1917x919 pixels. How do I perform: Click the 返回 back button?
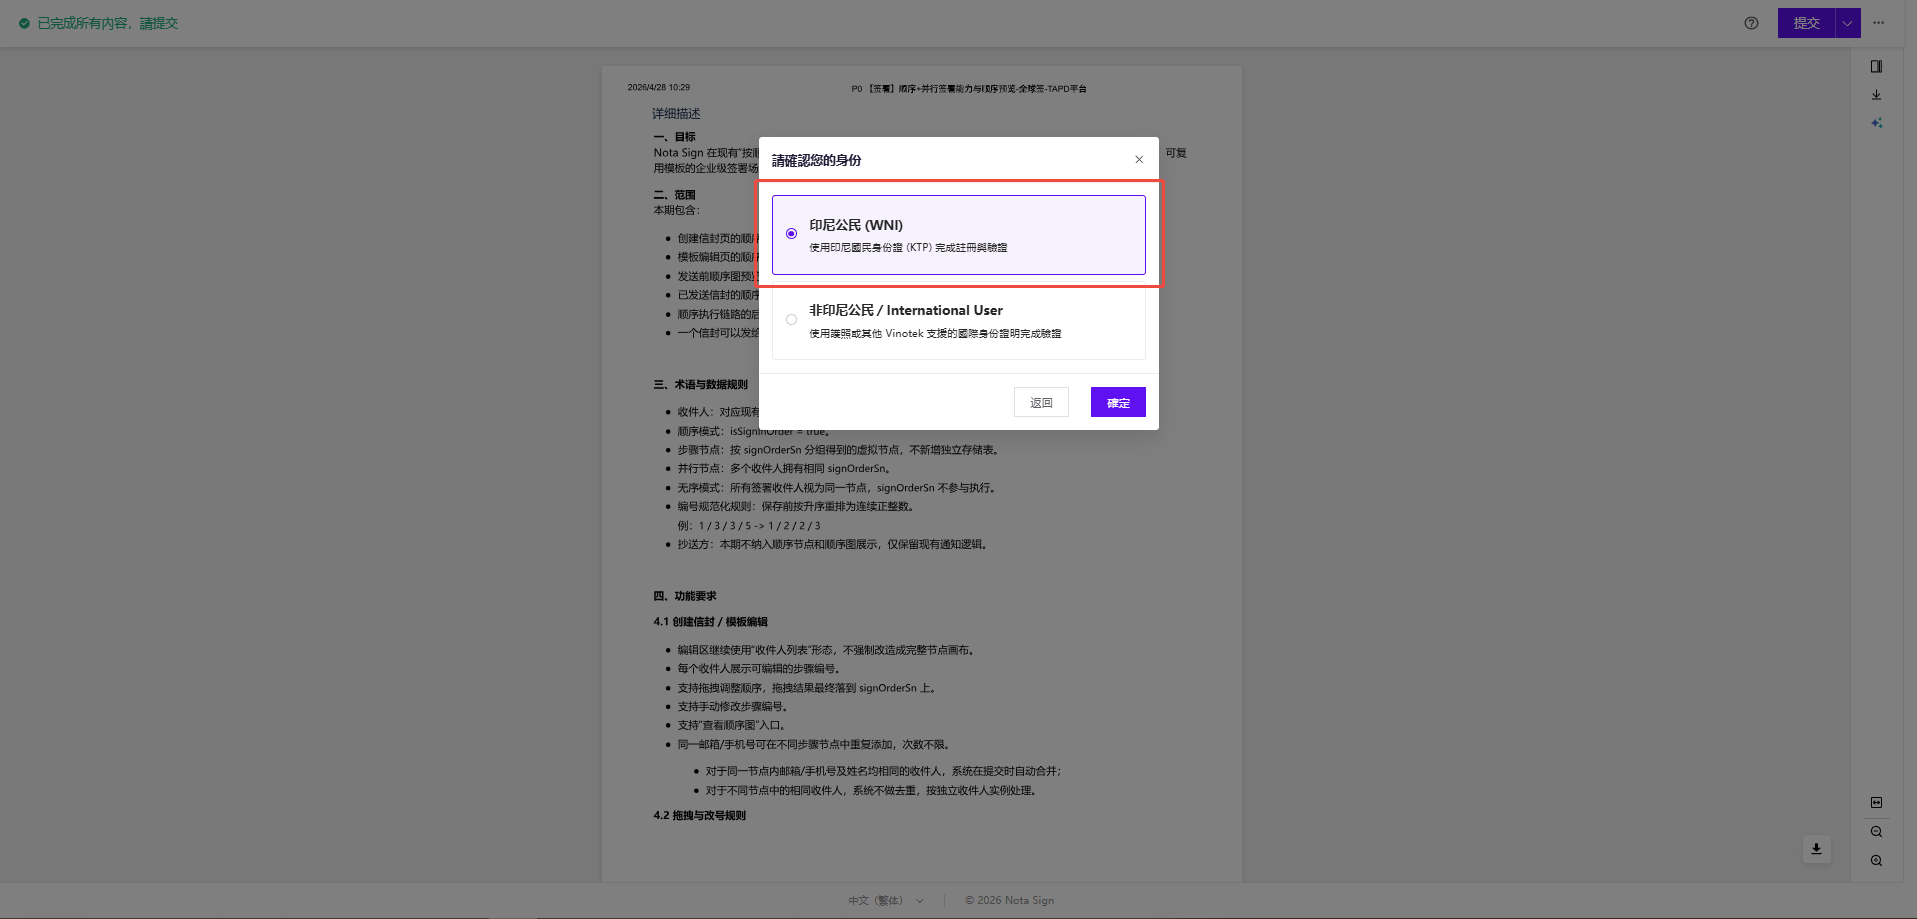(x=1041, y=402)
